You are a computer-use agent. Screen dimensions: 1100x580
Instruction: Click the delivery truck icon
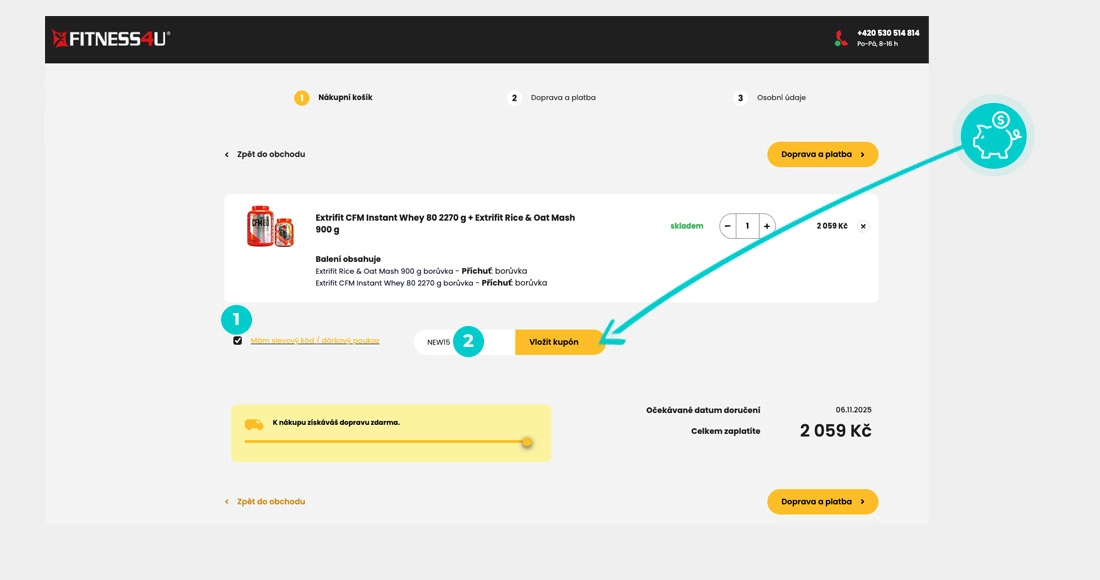point(254,424)
